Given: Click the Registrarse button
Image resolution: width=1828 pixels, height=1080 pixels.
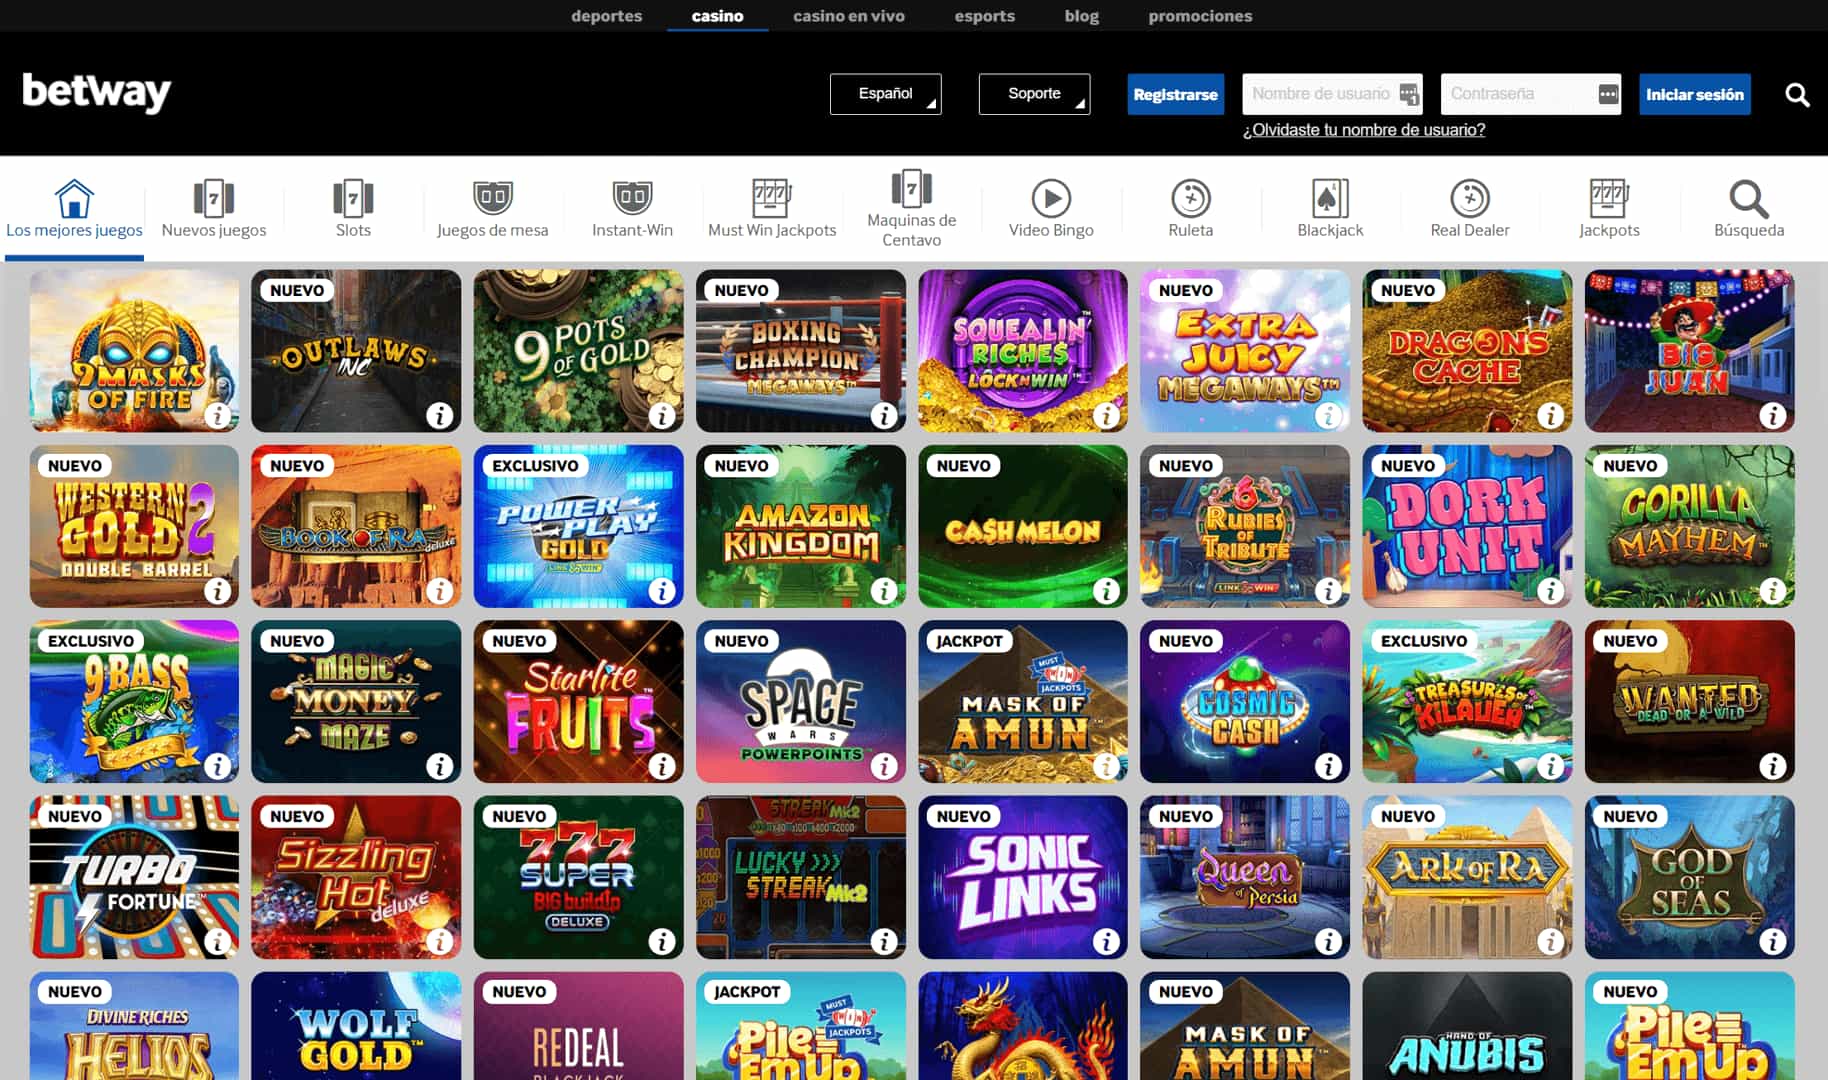Looking at the screenshot, I should click(1175, 94).
